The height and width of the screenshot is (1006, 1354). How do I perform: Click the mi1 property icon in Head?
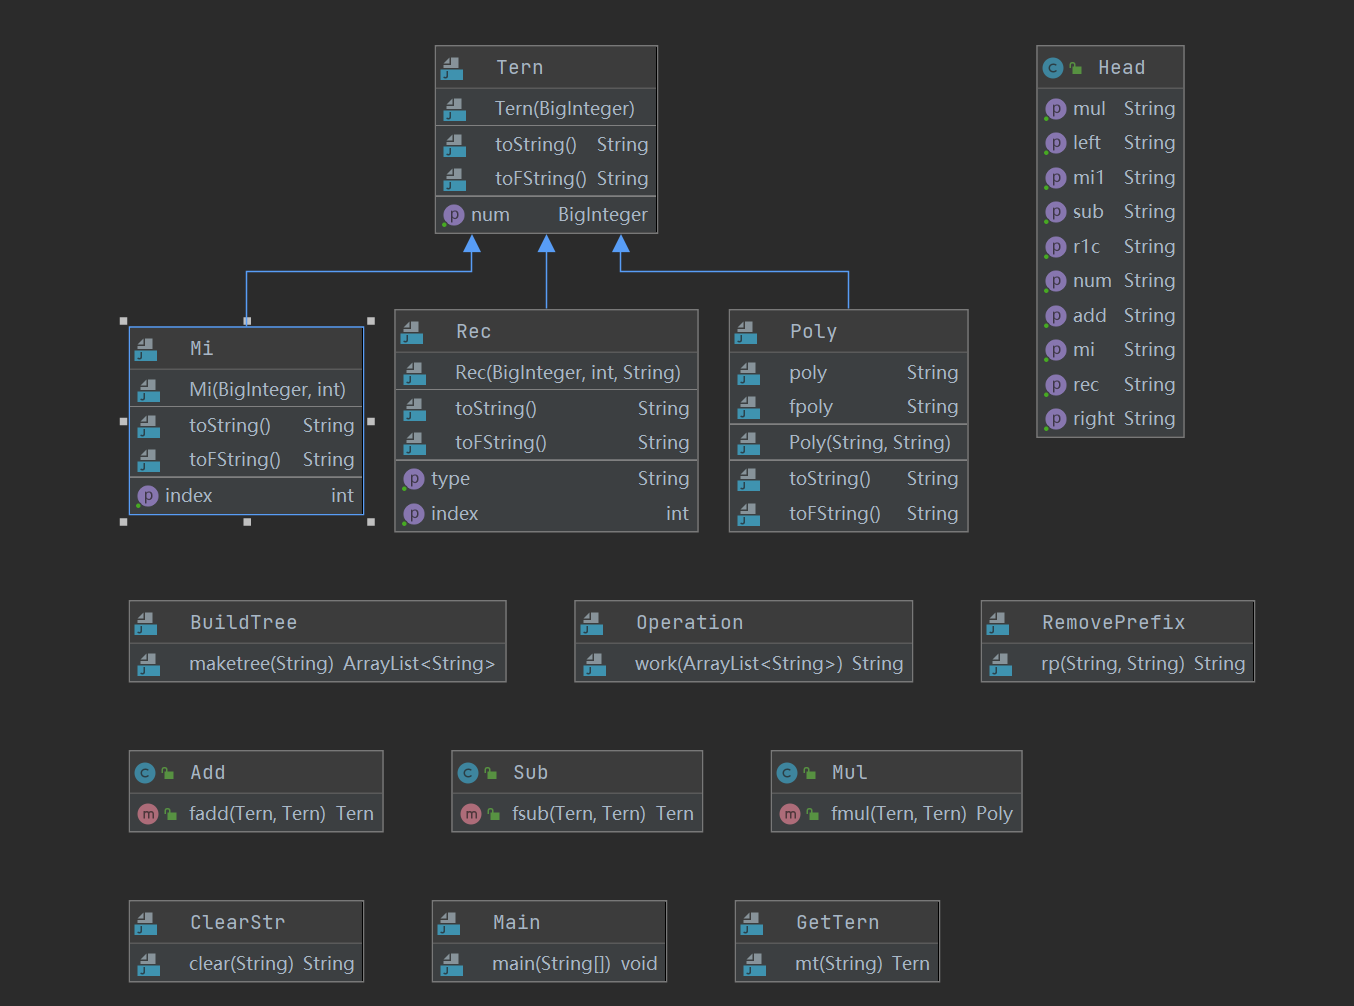tap(1055, 178)
